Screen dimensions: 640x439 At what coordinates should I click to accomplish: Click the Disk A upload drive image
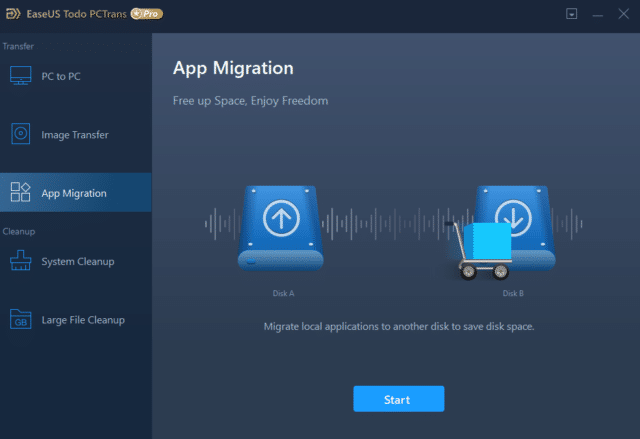click(281, 228)
